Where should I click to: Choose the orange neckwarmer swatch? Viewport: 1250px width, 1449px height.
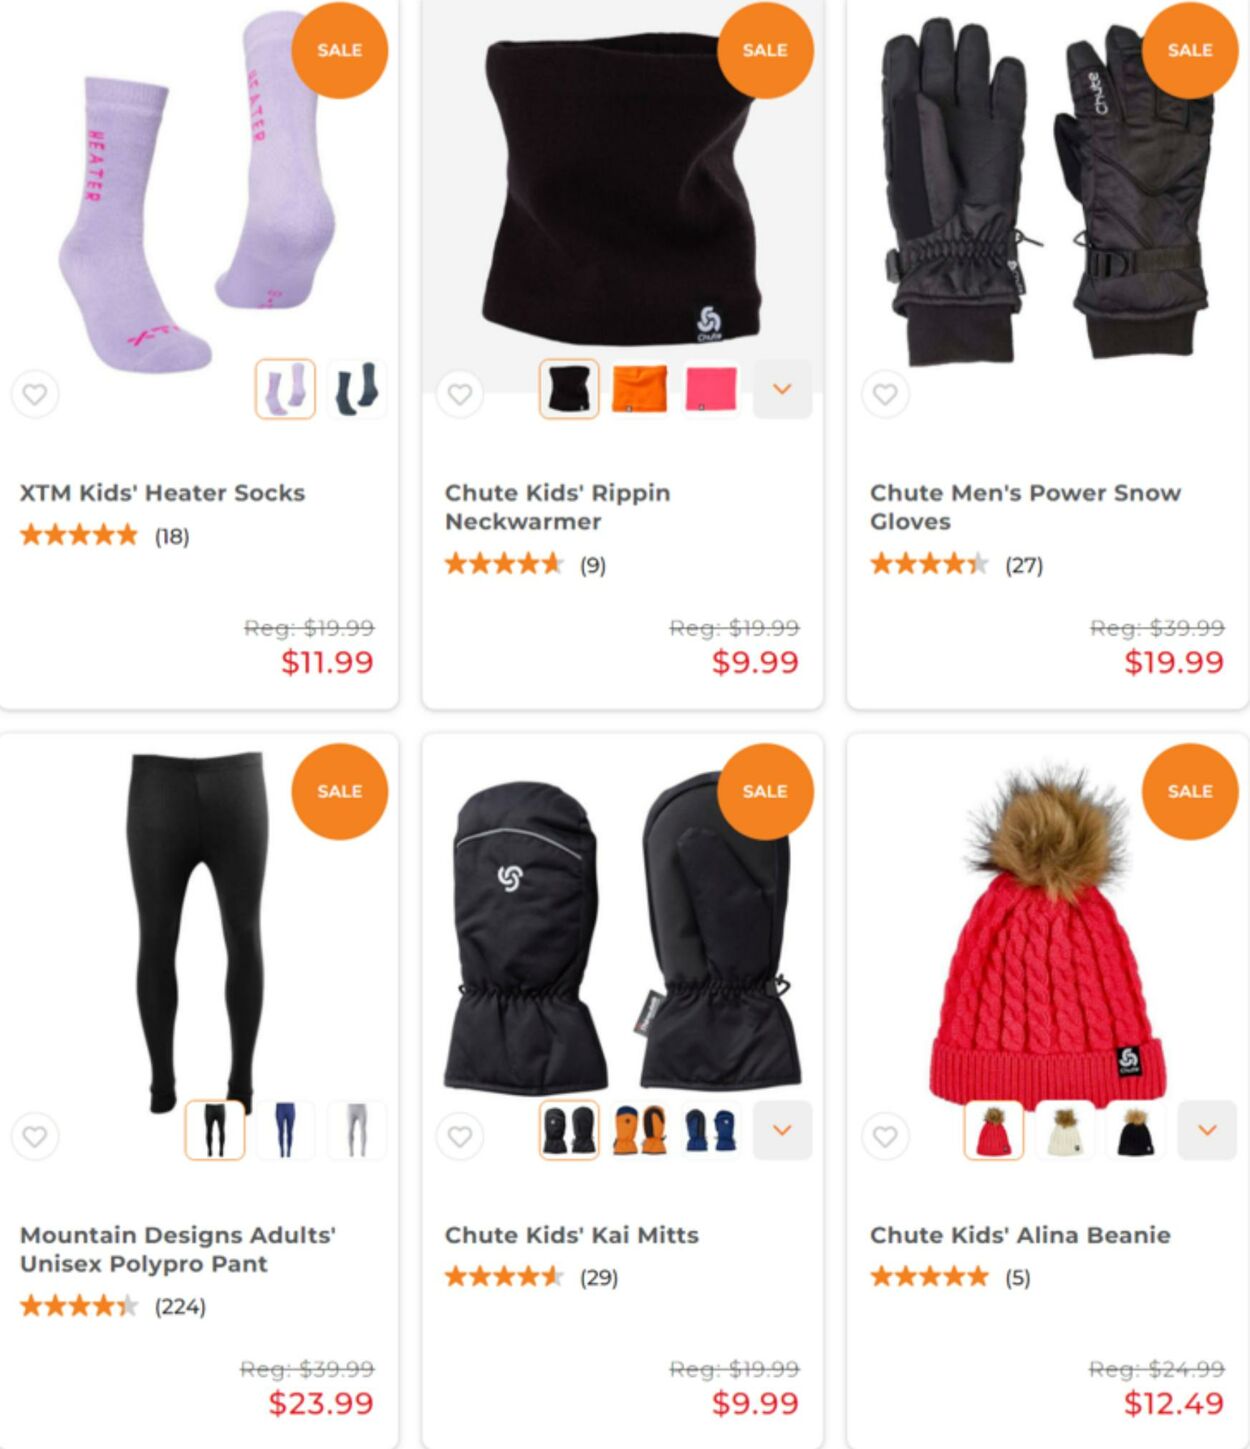[x=640, y=389]
